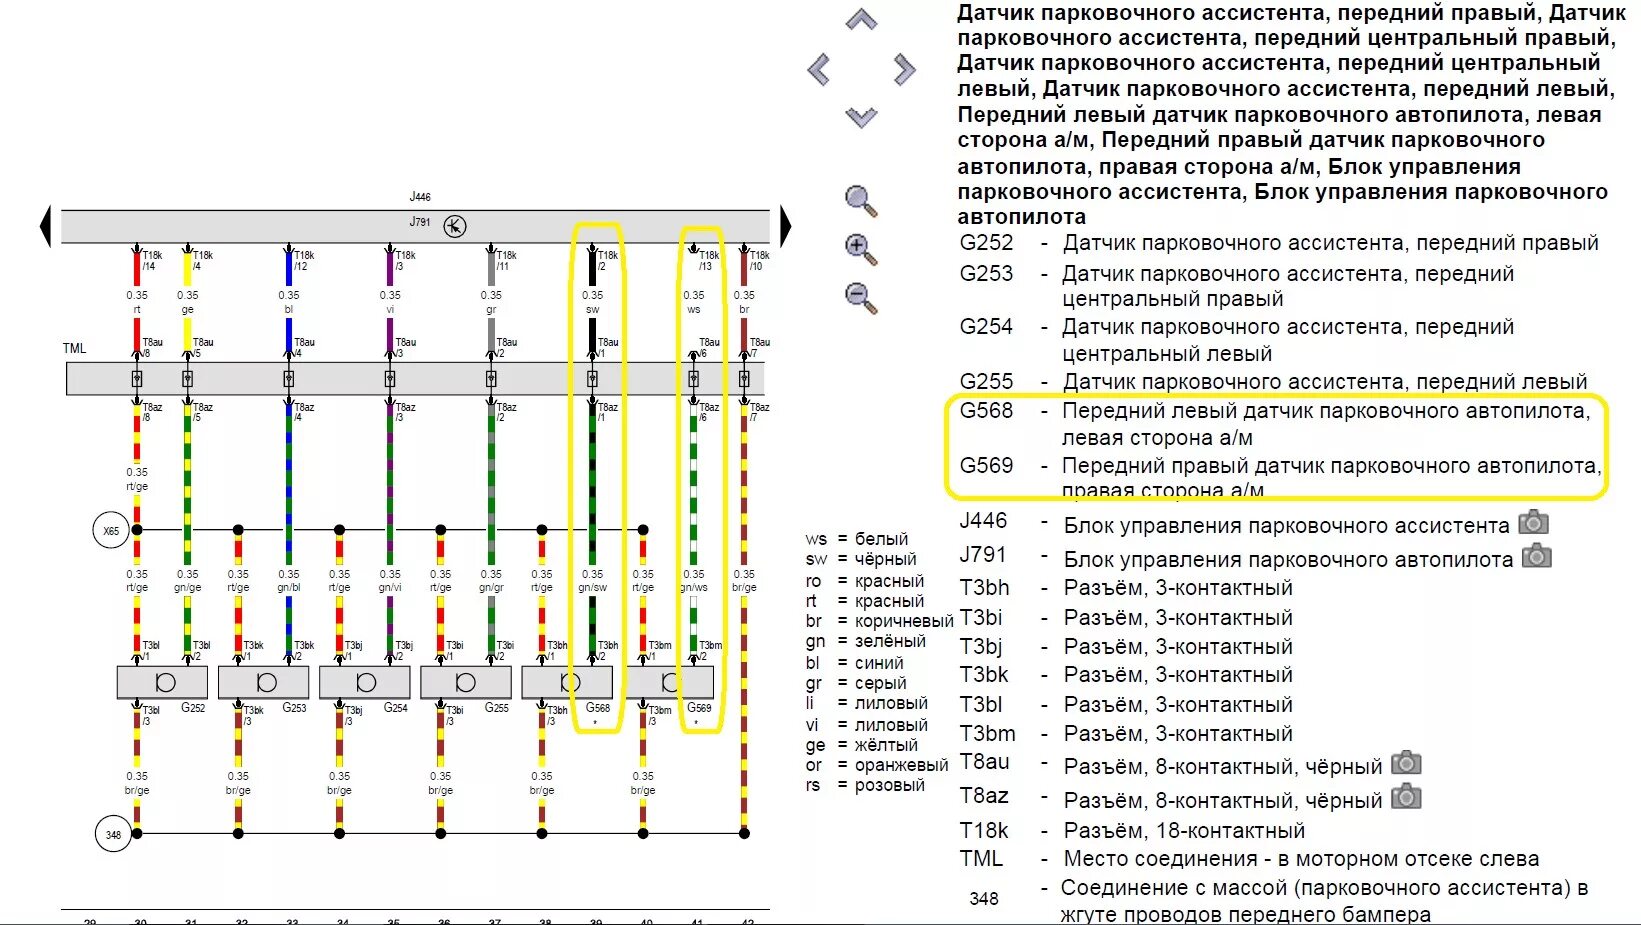The height and width of the screenshot is (925, 1641).
Task: Select legend entry G569 in the list
Action: pyautogui.click(x=1280, y=477)
